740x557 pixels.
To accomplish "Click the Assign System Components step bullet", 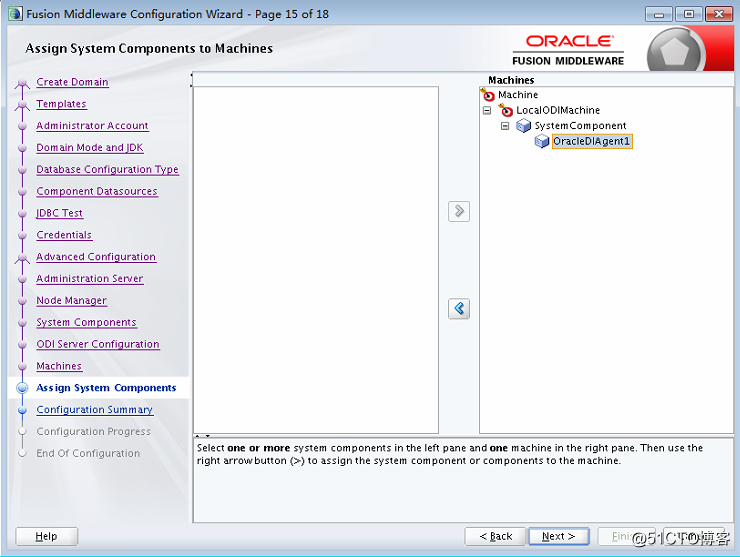I will pos(22,388).
